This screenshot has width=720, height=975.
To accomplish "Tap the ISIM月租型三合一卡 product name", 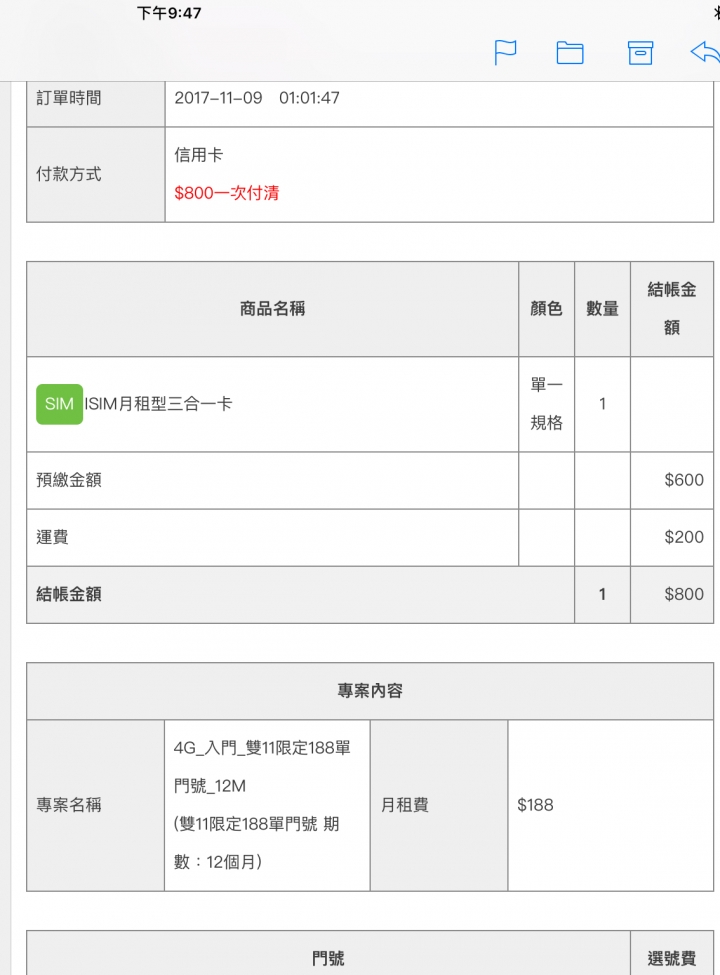I will tap(158, 404).
